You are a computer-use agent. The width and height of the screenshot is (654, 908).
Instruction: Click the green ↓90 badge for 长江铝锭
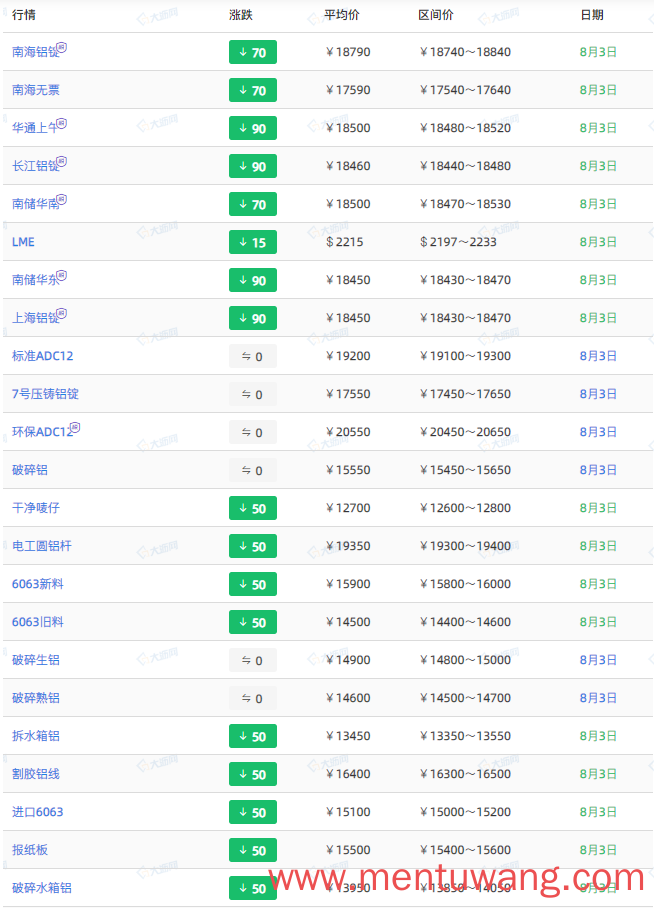(253, 166)
